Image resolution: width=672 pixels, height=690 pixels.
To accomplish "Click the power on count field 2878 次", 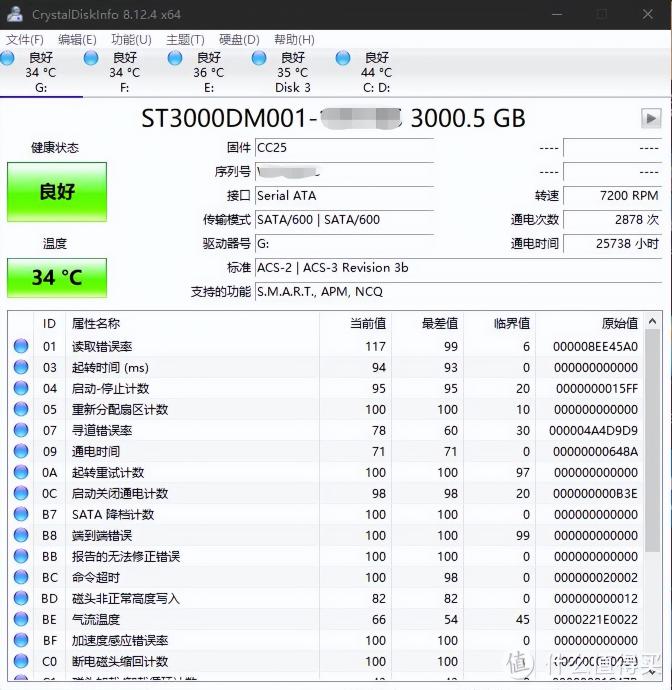I will [612, 220].
